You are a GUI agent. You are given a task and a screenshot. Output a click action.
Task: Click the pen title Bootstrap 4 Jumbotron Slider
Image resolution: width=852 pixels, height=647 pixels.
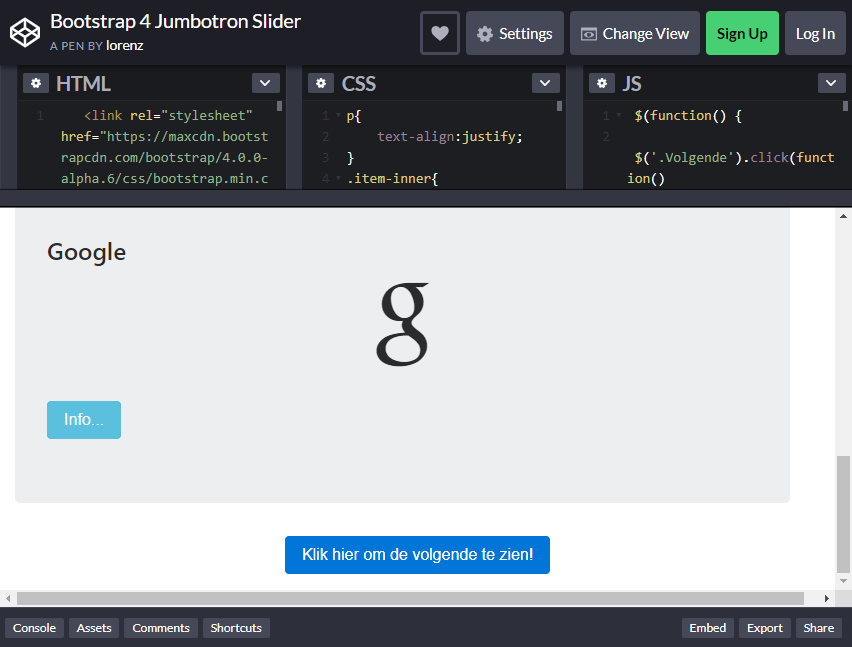176,22
